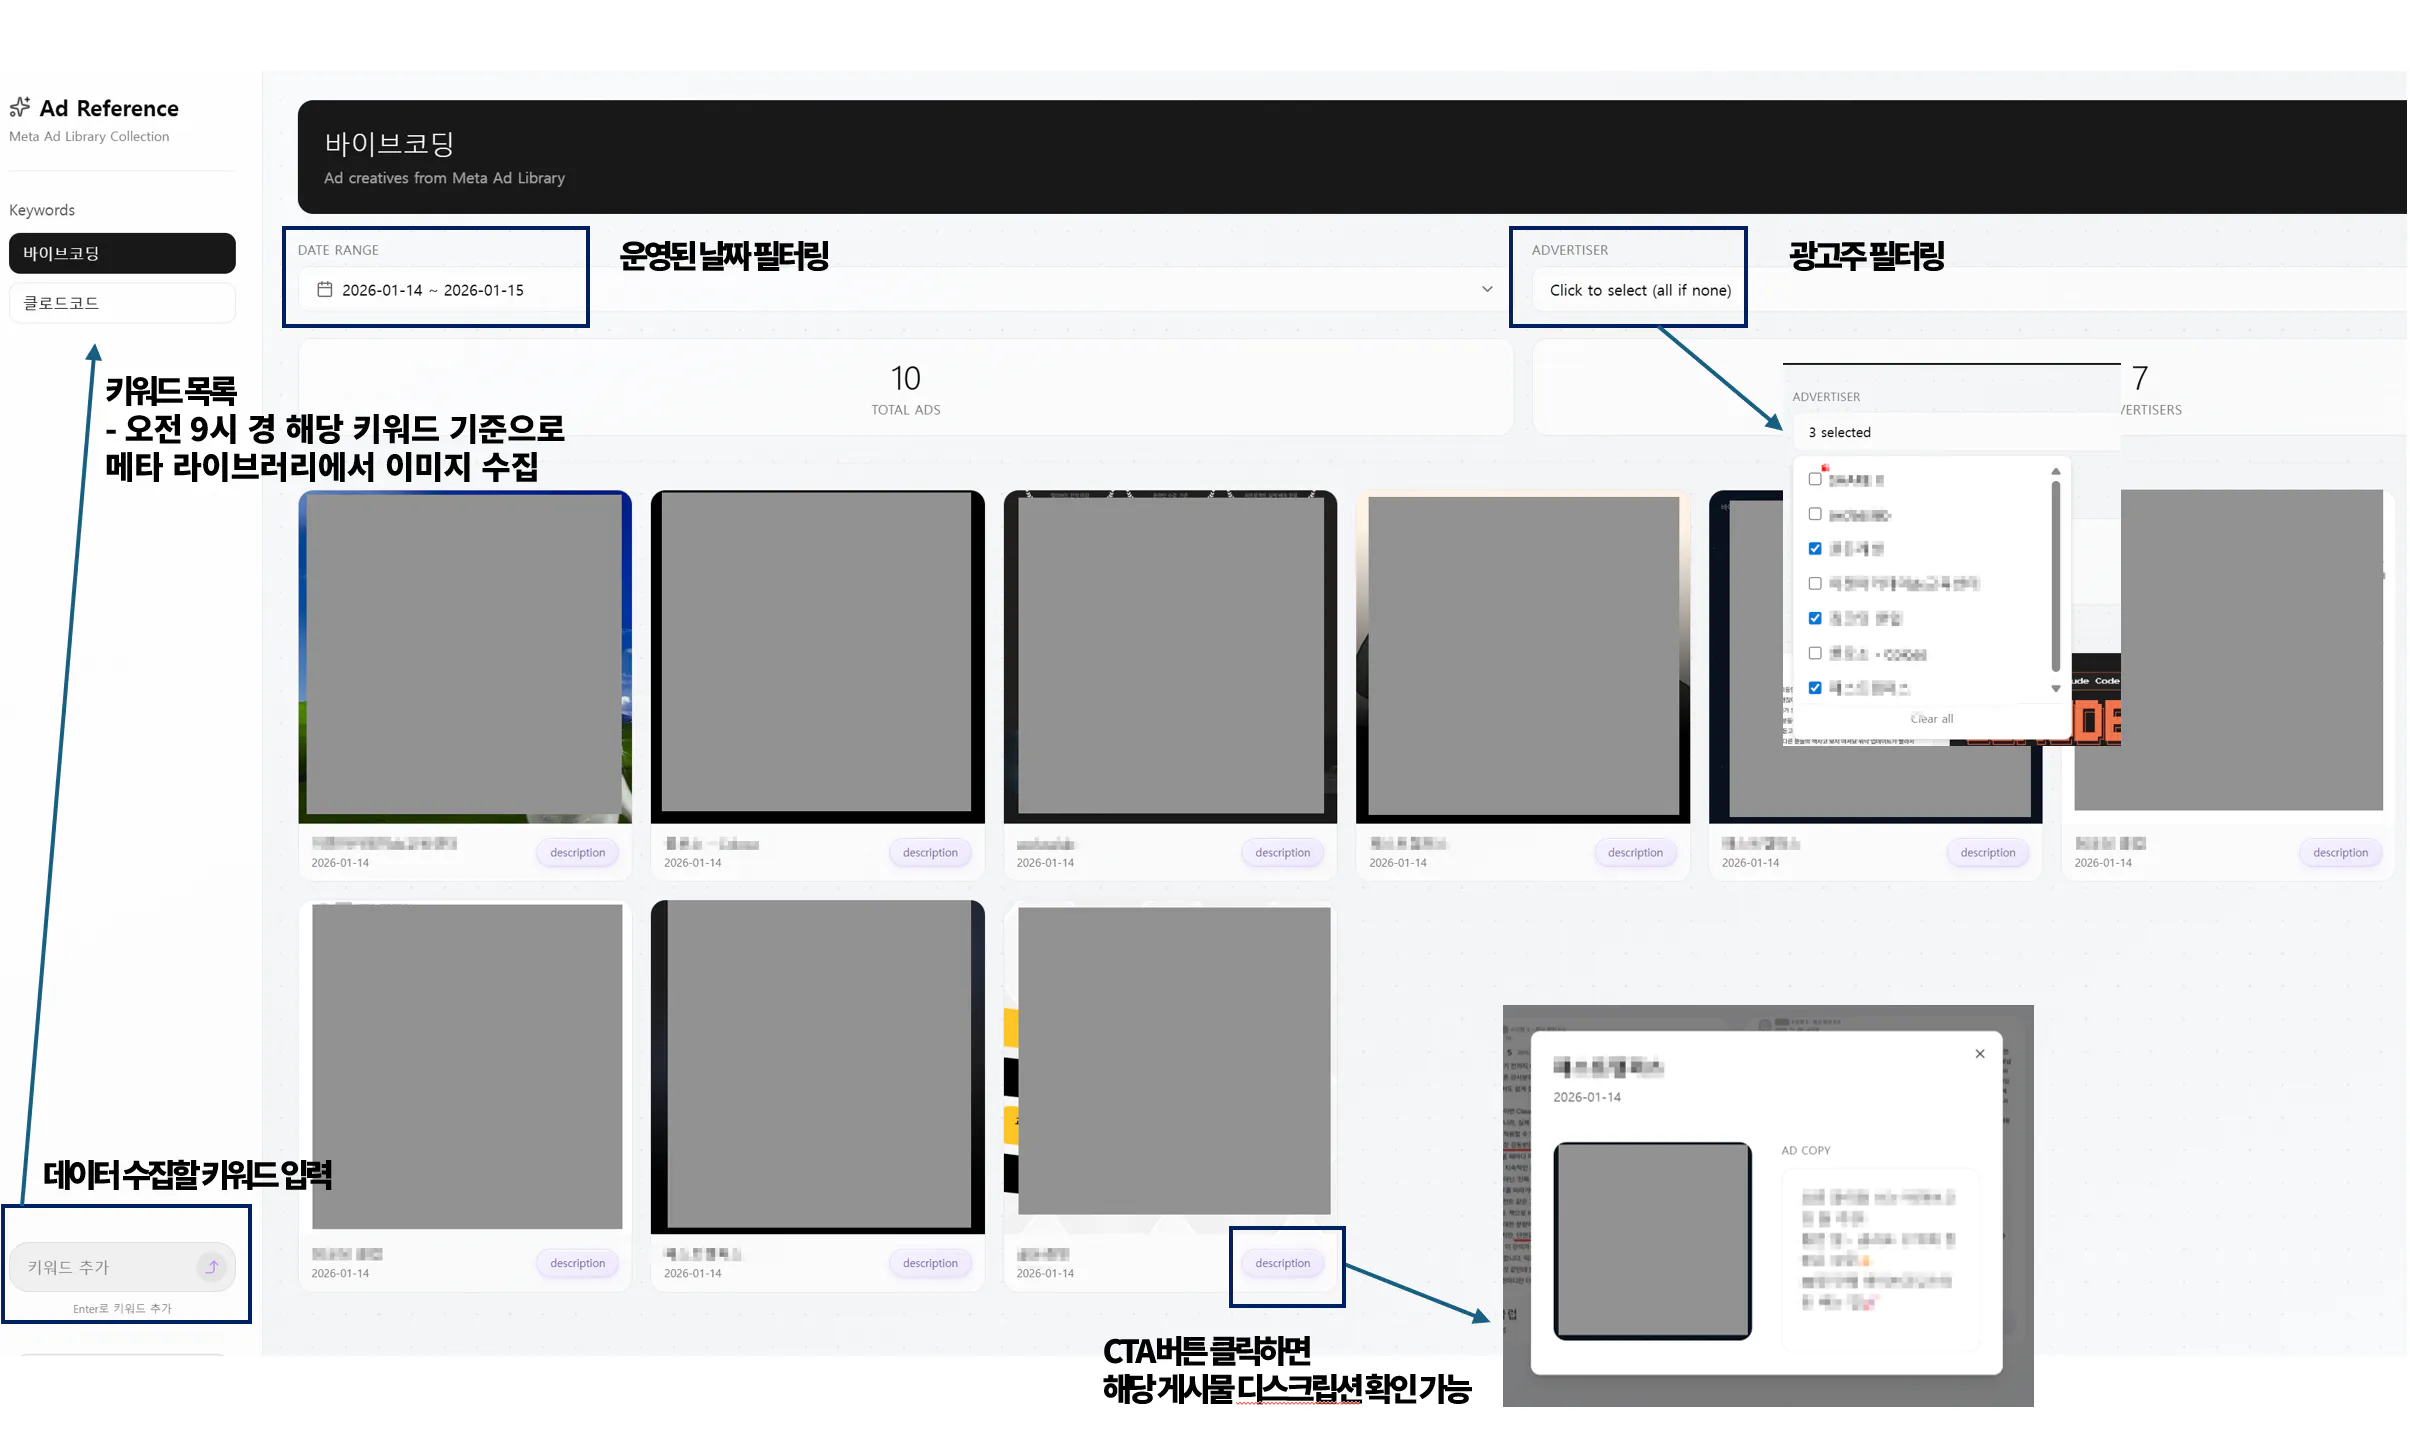The image size is (2410, 1439).
Task: Open 'Click to select (all if none)' dropdown
Action: coord(1639,290)
